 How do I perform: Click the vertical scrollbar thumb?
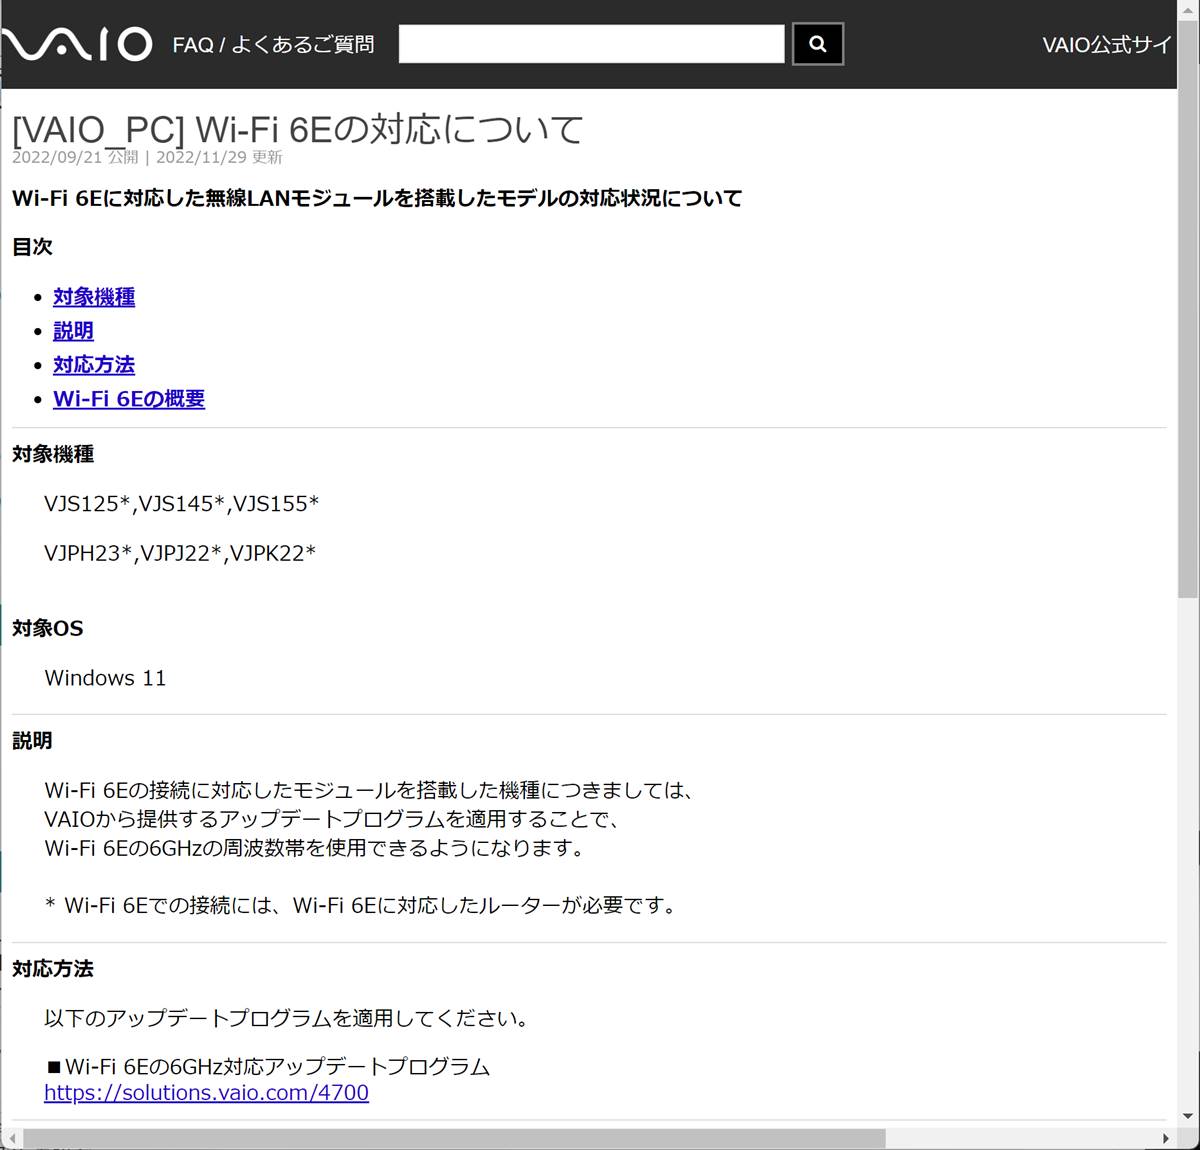(x=1188, y=309)
